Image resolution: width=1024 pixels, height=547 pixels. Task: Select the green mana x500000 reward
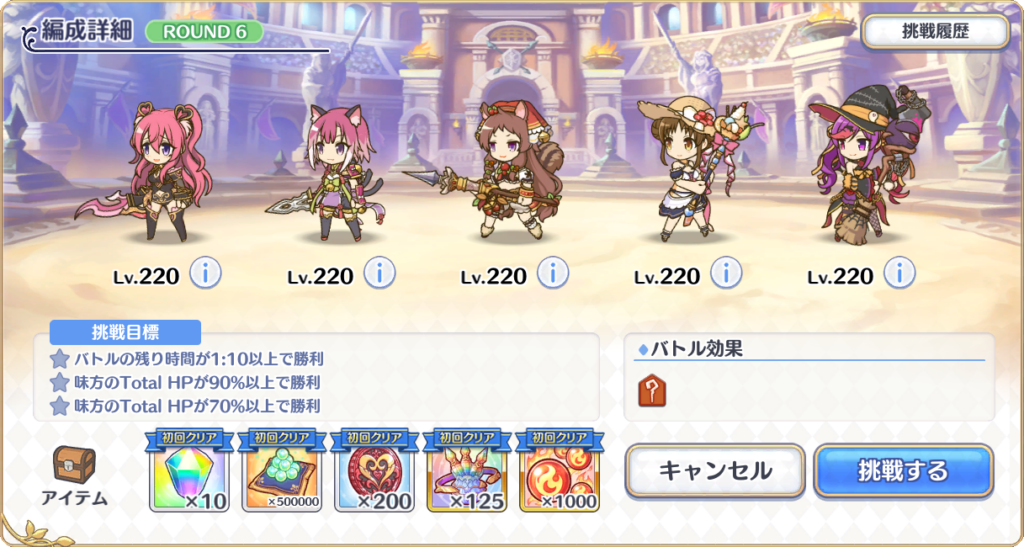(281, 471)
